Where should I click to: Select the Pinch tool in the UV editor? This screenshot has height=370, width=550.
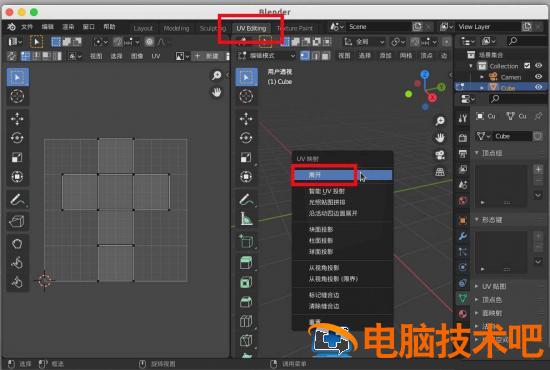click(x=17, y=281)
